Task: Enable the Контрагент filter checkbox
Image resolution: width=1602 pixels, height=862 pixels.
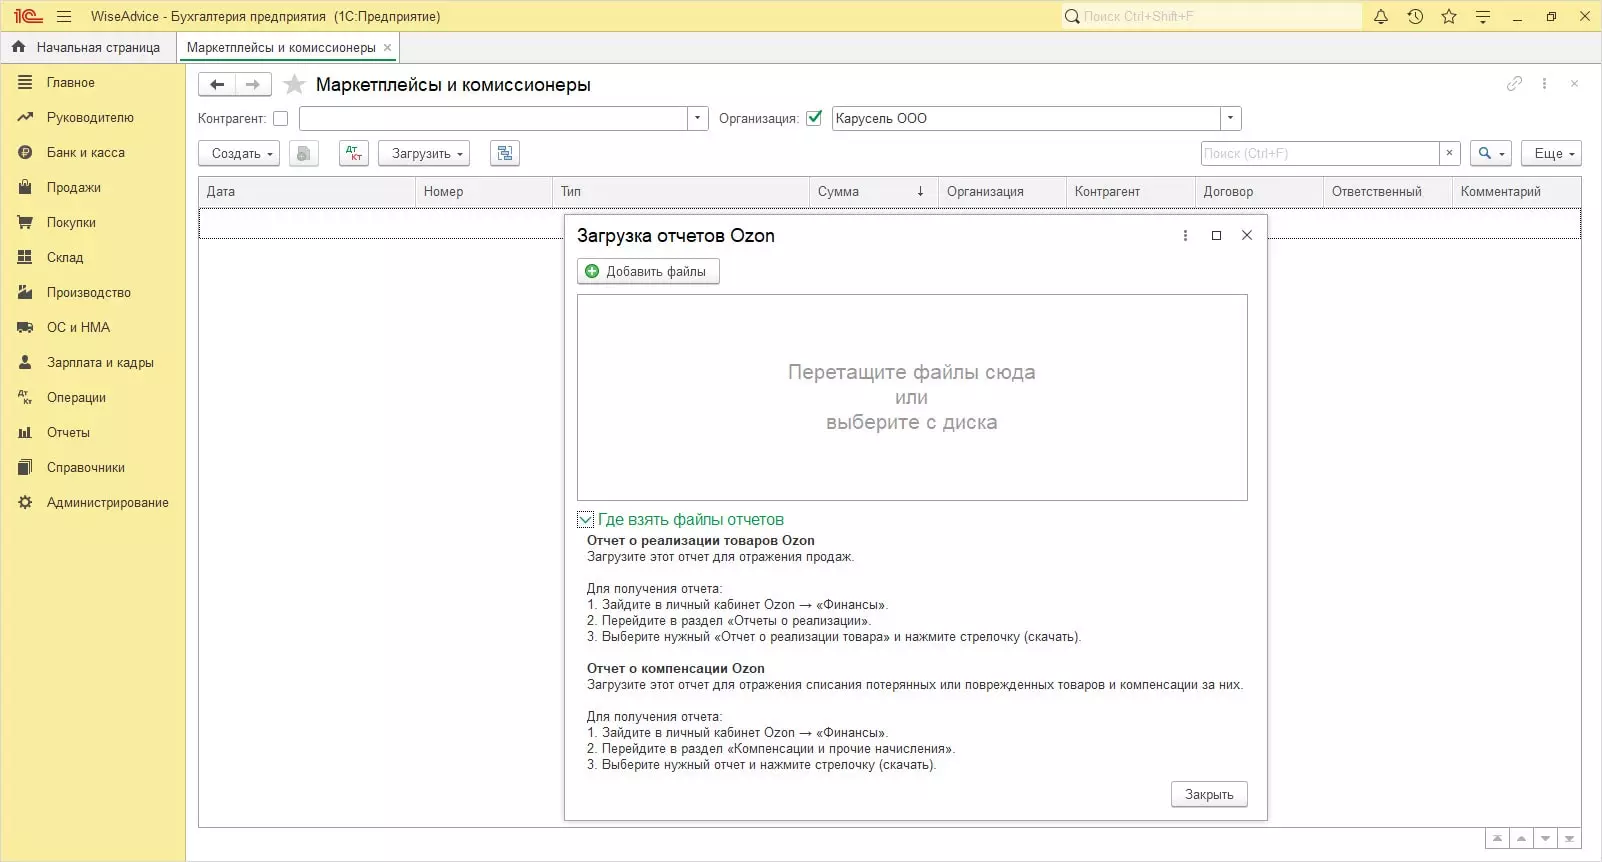Action: click(x=281, y=118)
